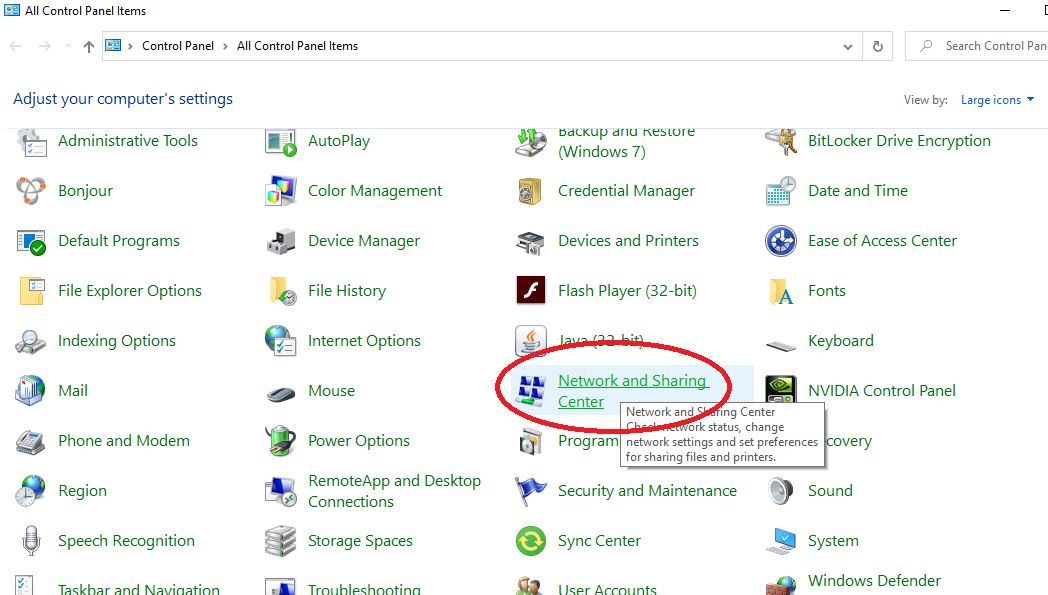Image resolution: width=1048 pixels, height=595 pixels.
Task: Click the Indexing Options icon
Action: click(x=31, y=341)
